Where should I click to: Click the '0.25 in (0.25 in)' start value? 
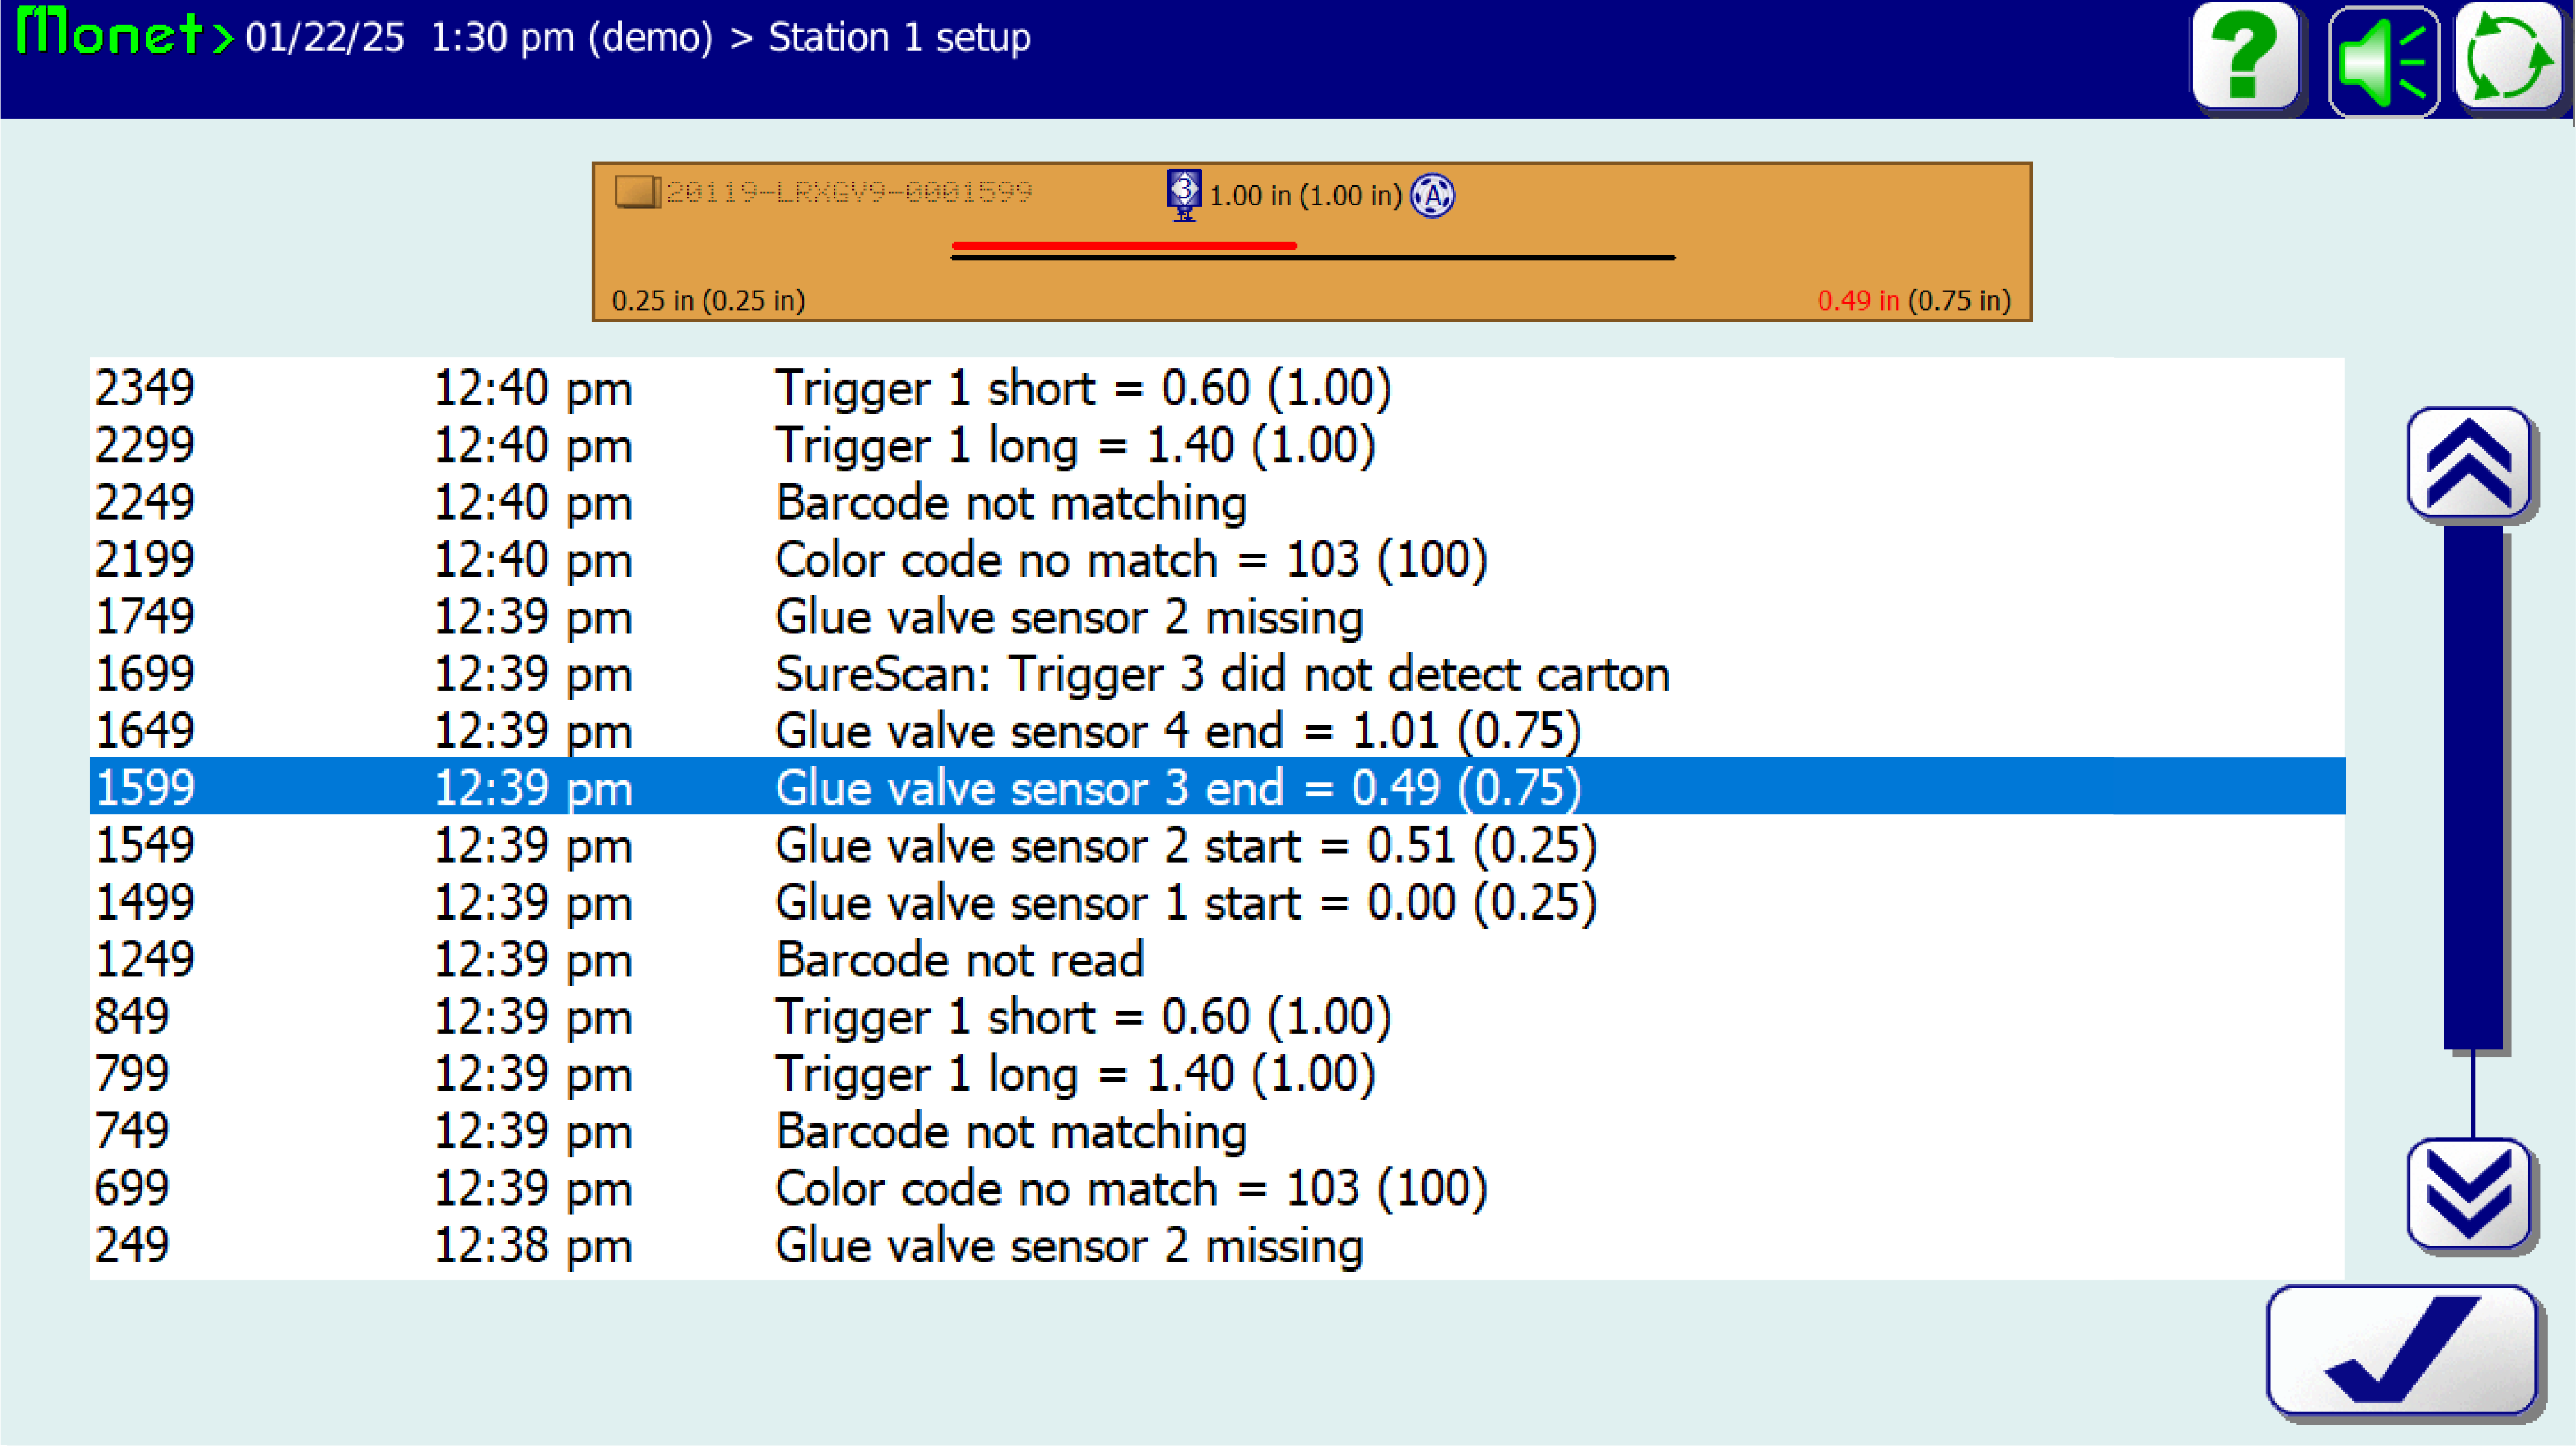click(708, 300)
